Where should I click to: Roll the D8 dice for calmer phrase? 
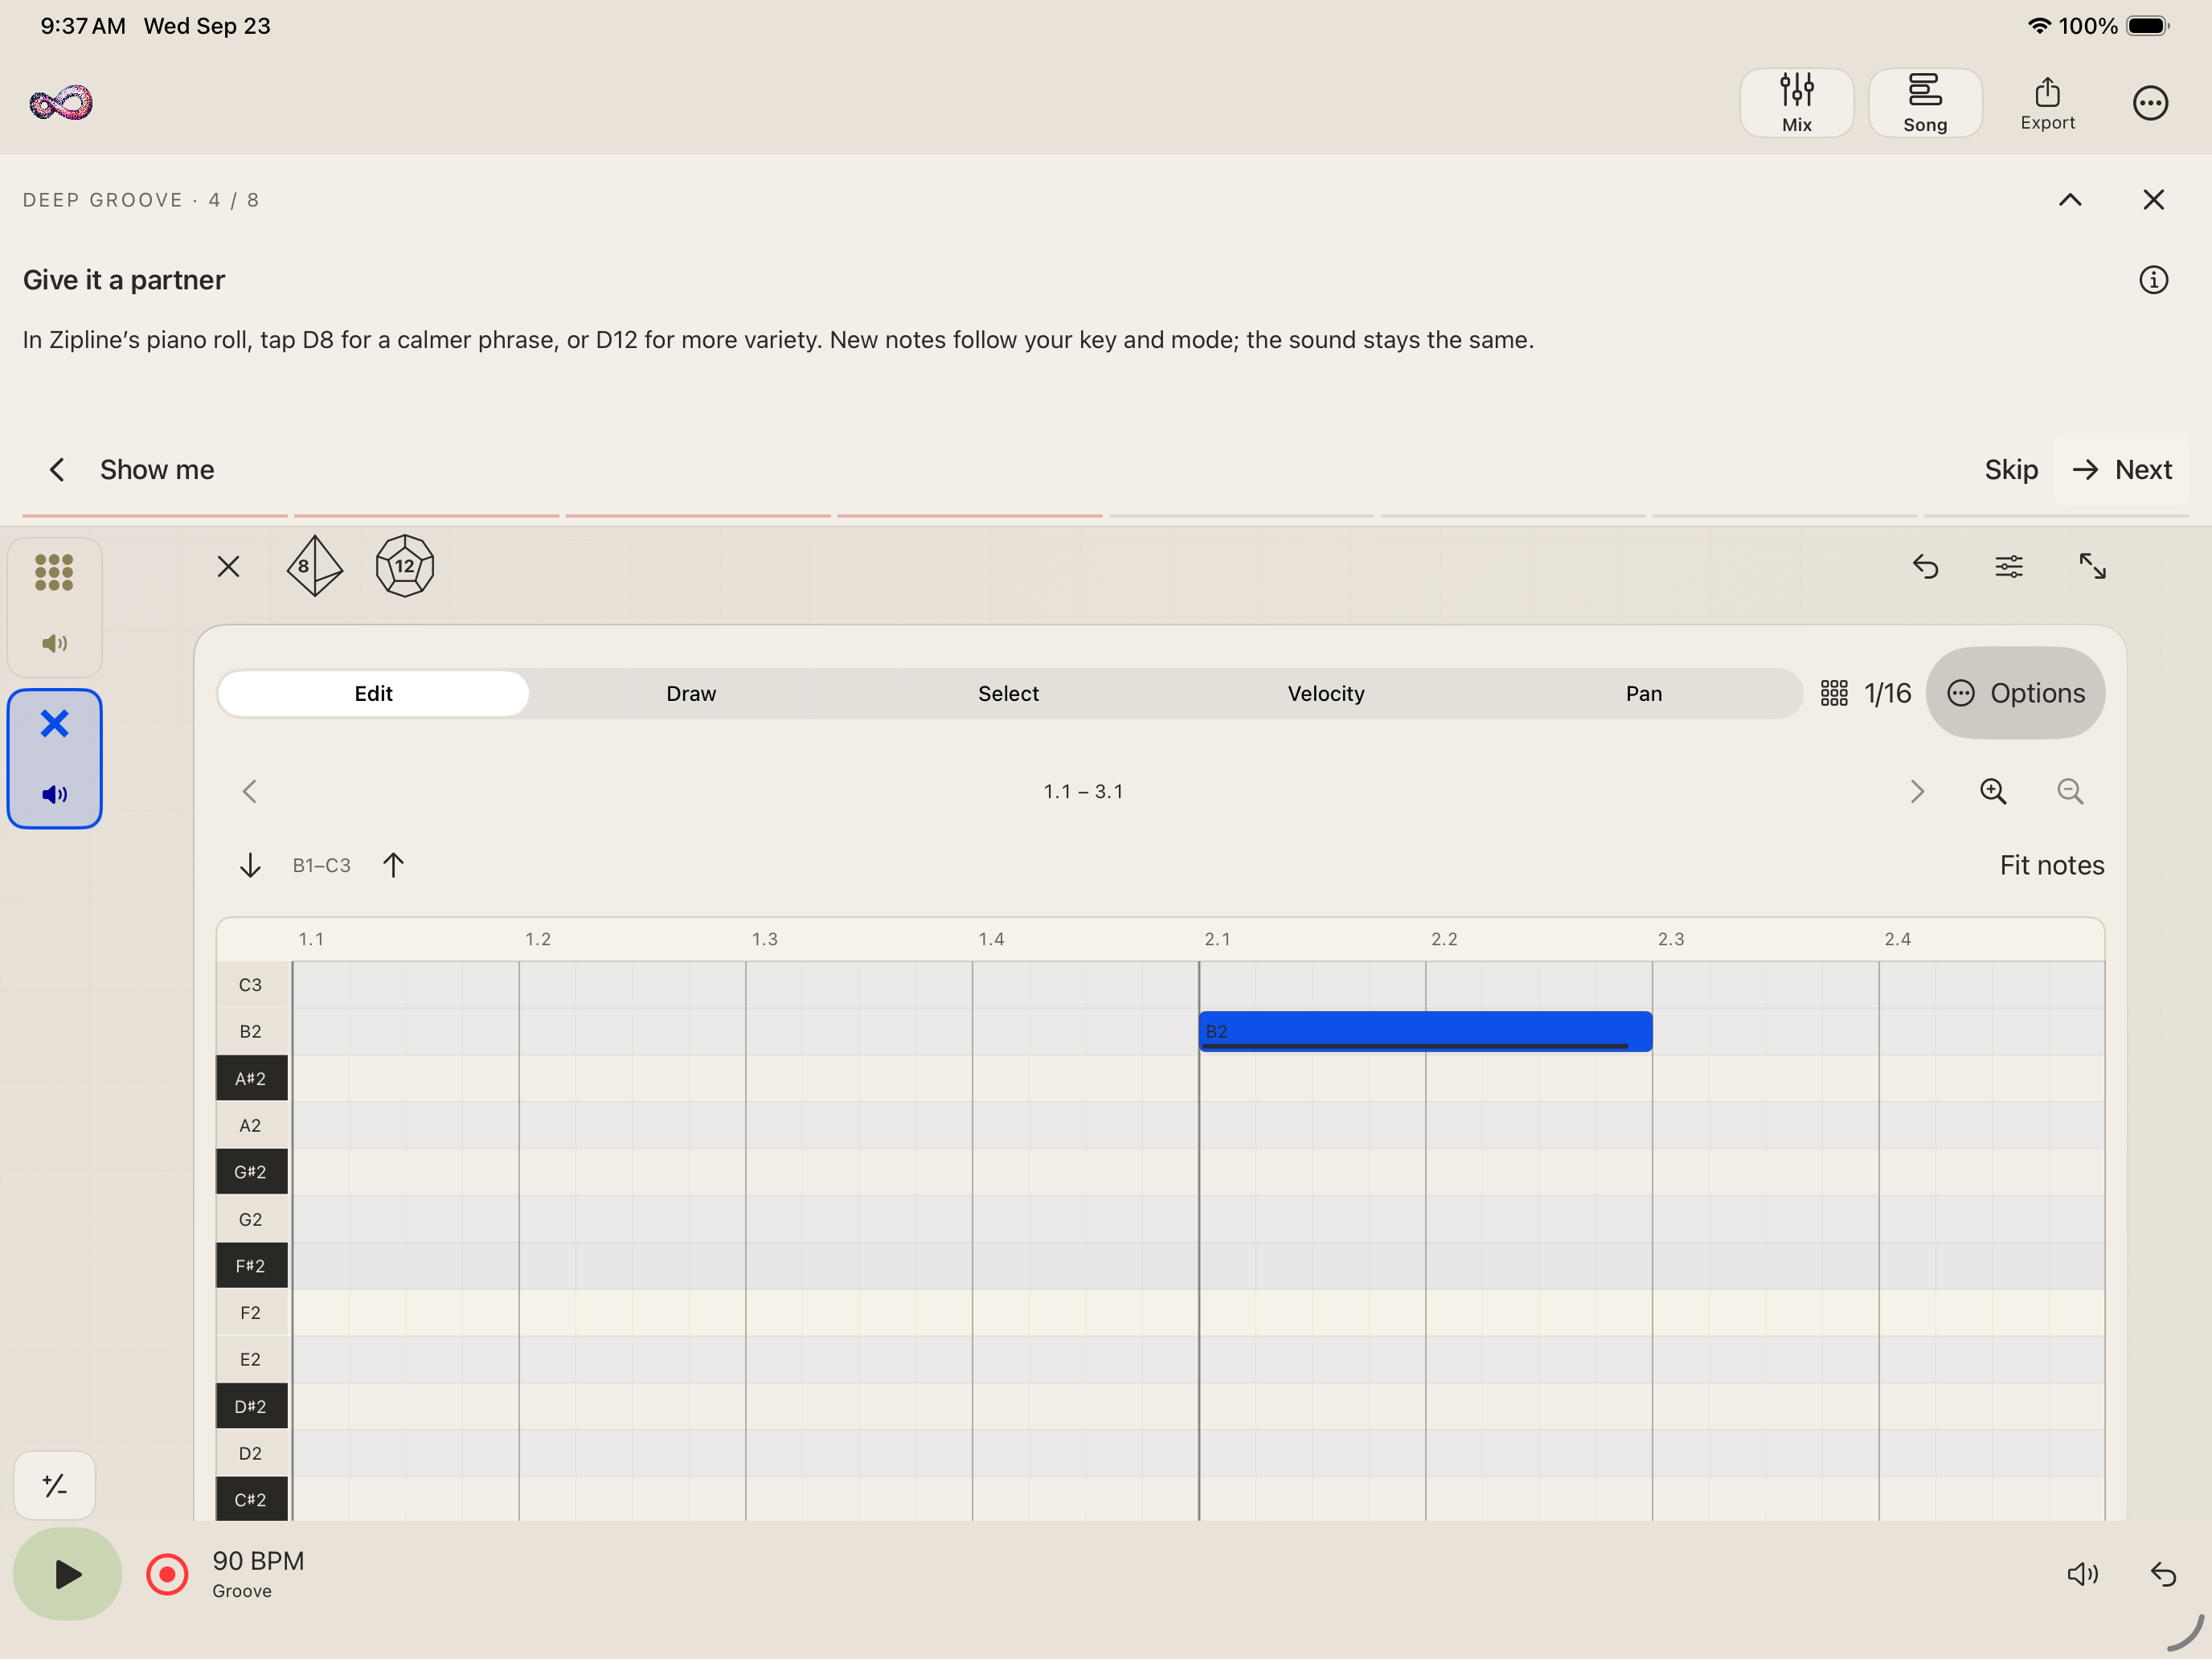point(314,566)
